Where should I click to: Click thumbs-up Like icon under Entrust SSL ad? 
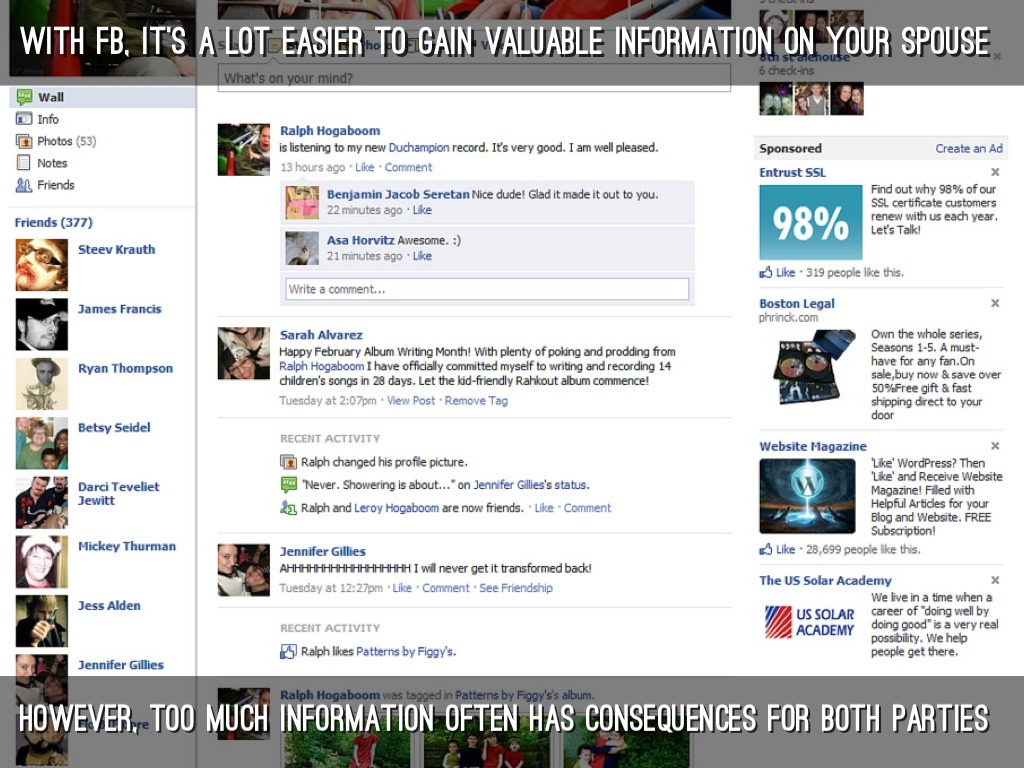(766, 272)
